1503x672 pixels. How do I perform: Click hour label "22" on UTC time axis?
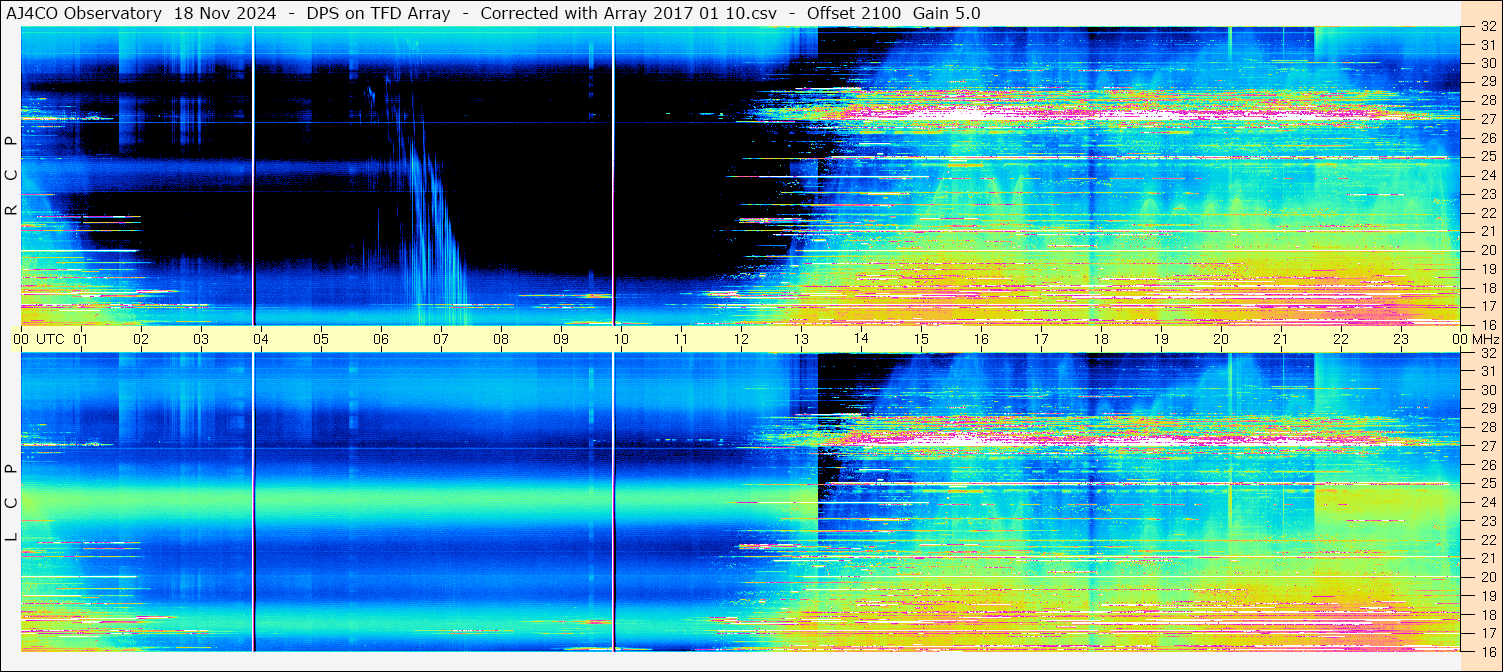(1341, 340)
